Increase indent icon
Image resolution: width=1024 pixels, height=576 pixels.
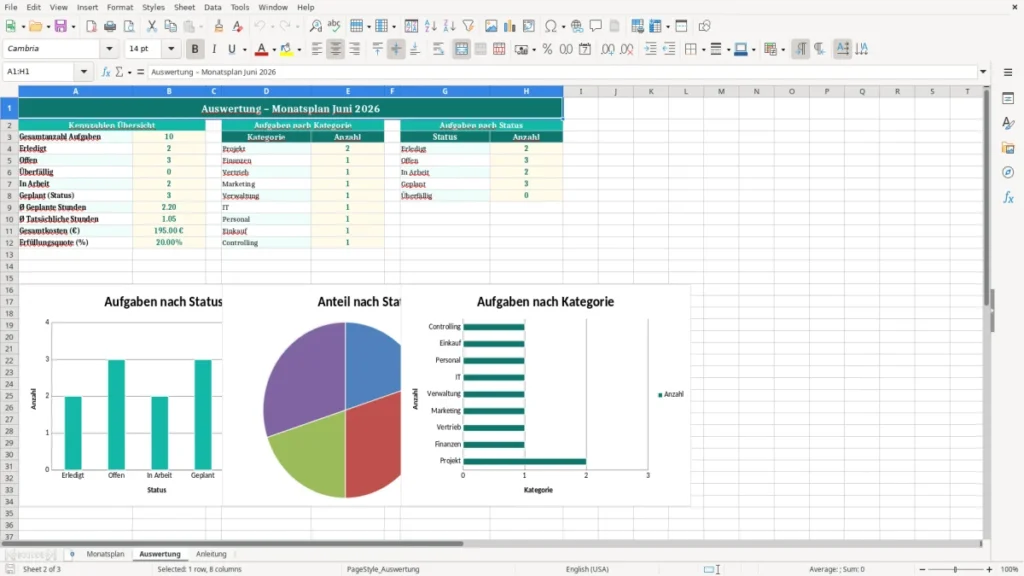pyautogui.click(x=650, y=49)
